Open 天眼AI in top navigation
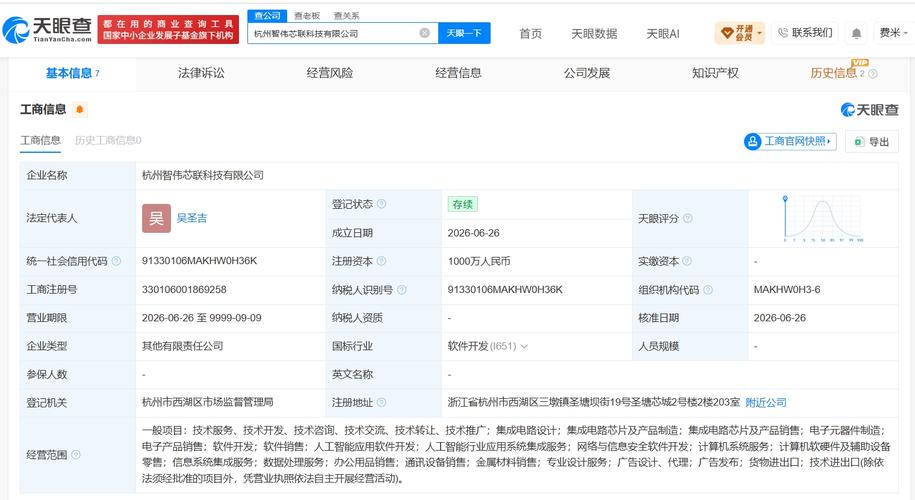 [x=663, y=34]
